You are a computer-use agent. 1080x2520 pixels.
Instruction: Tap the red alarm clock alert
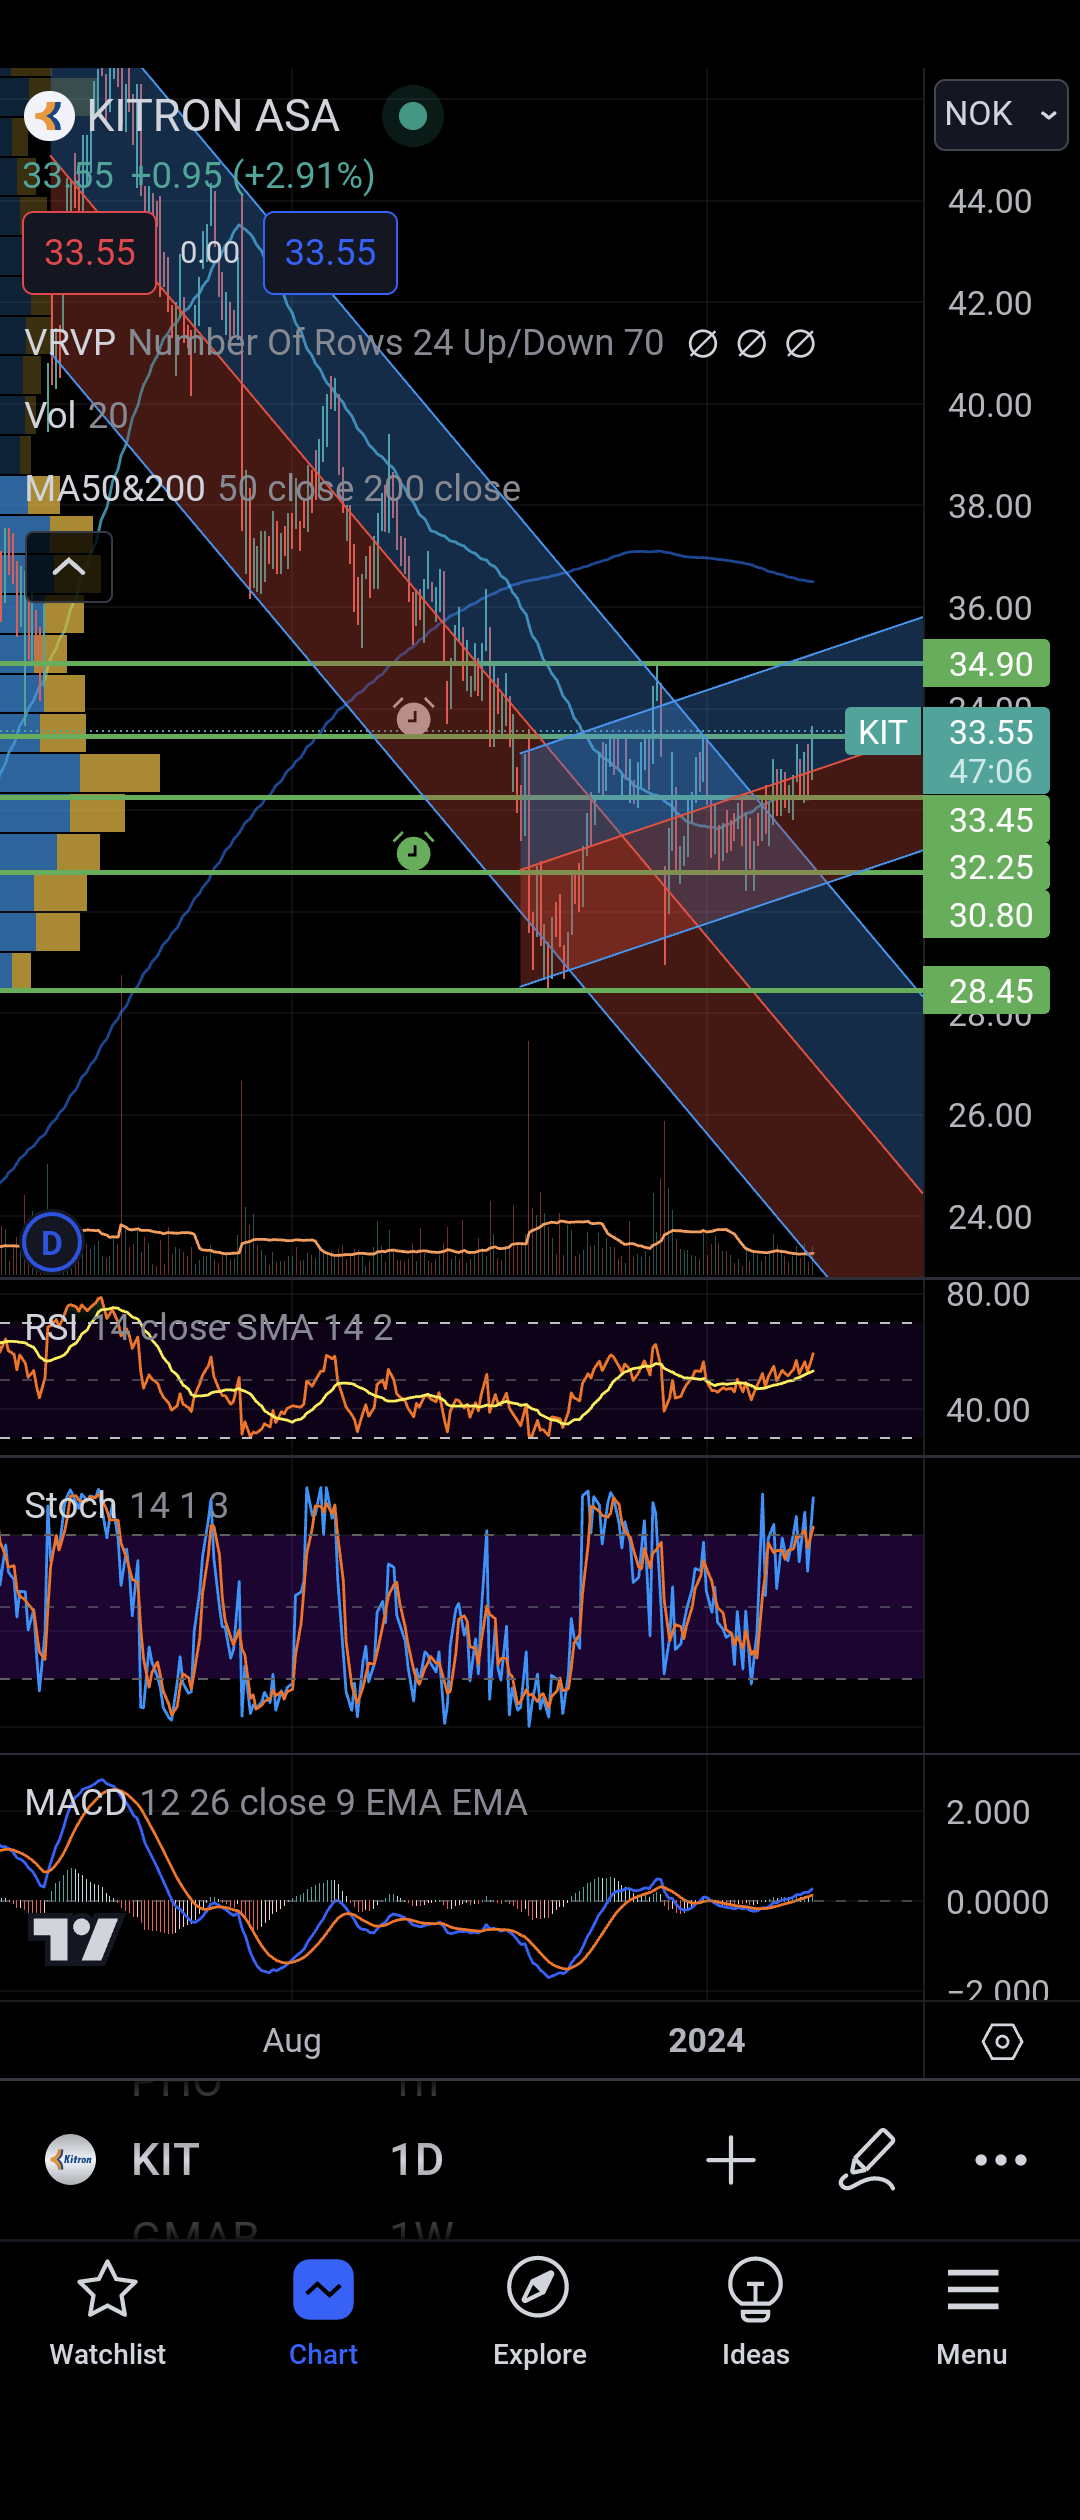[x=413, y=717]
